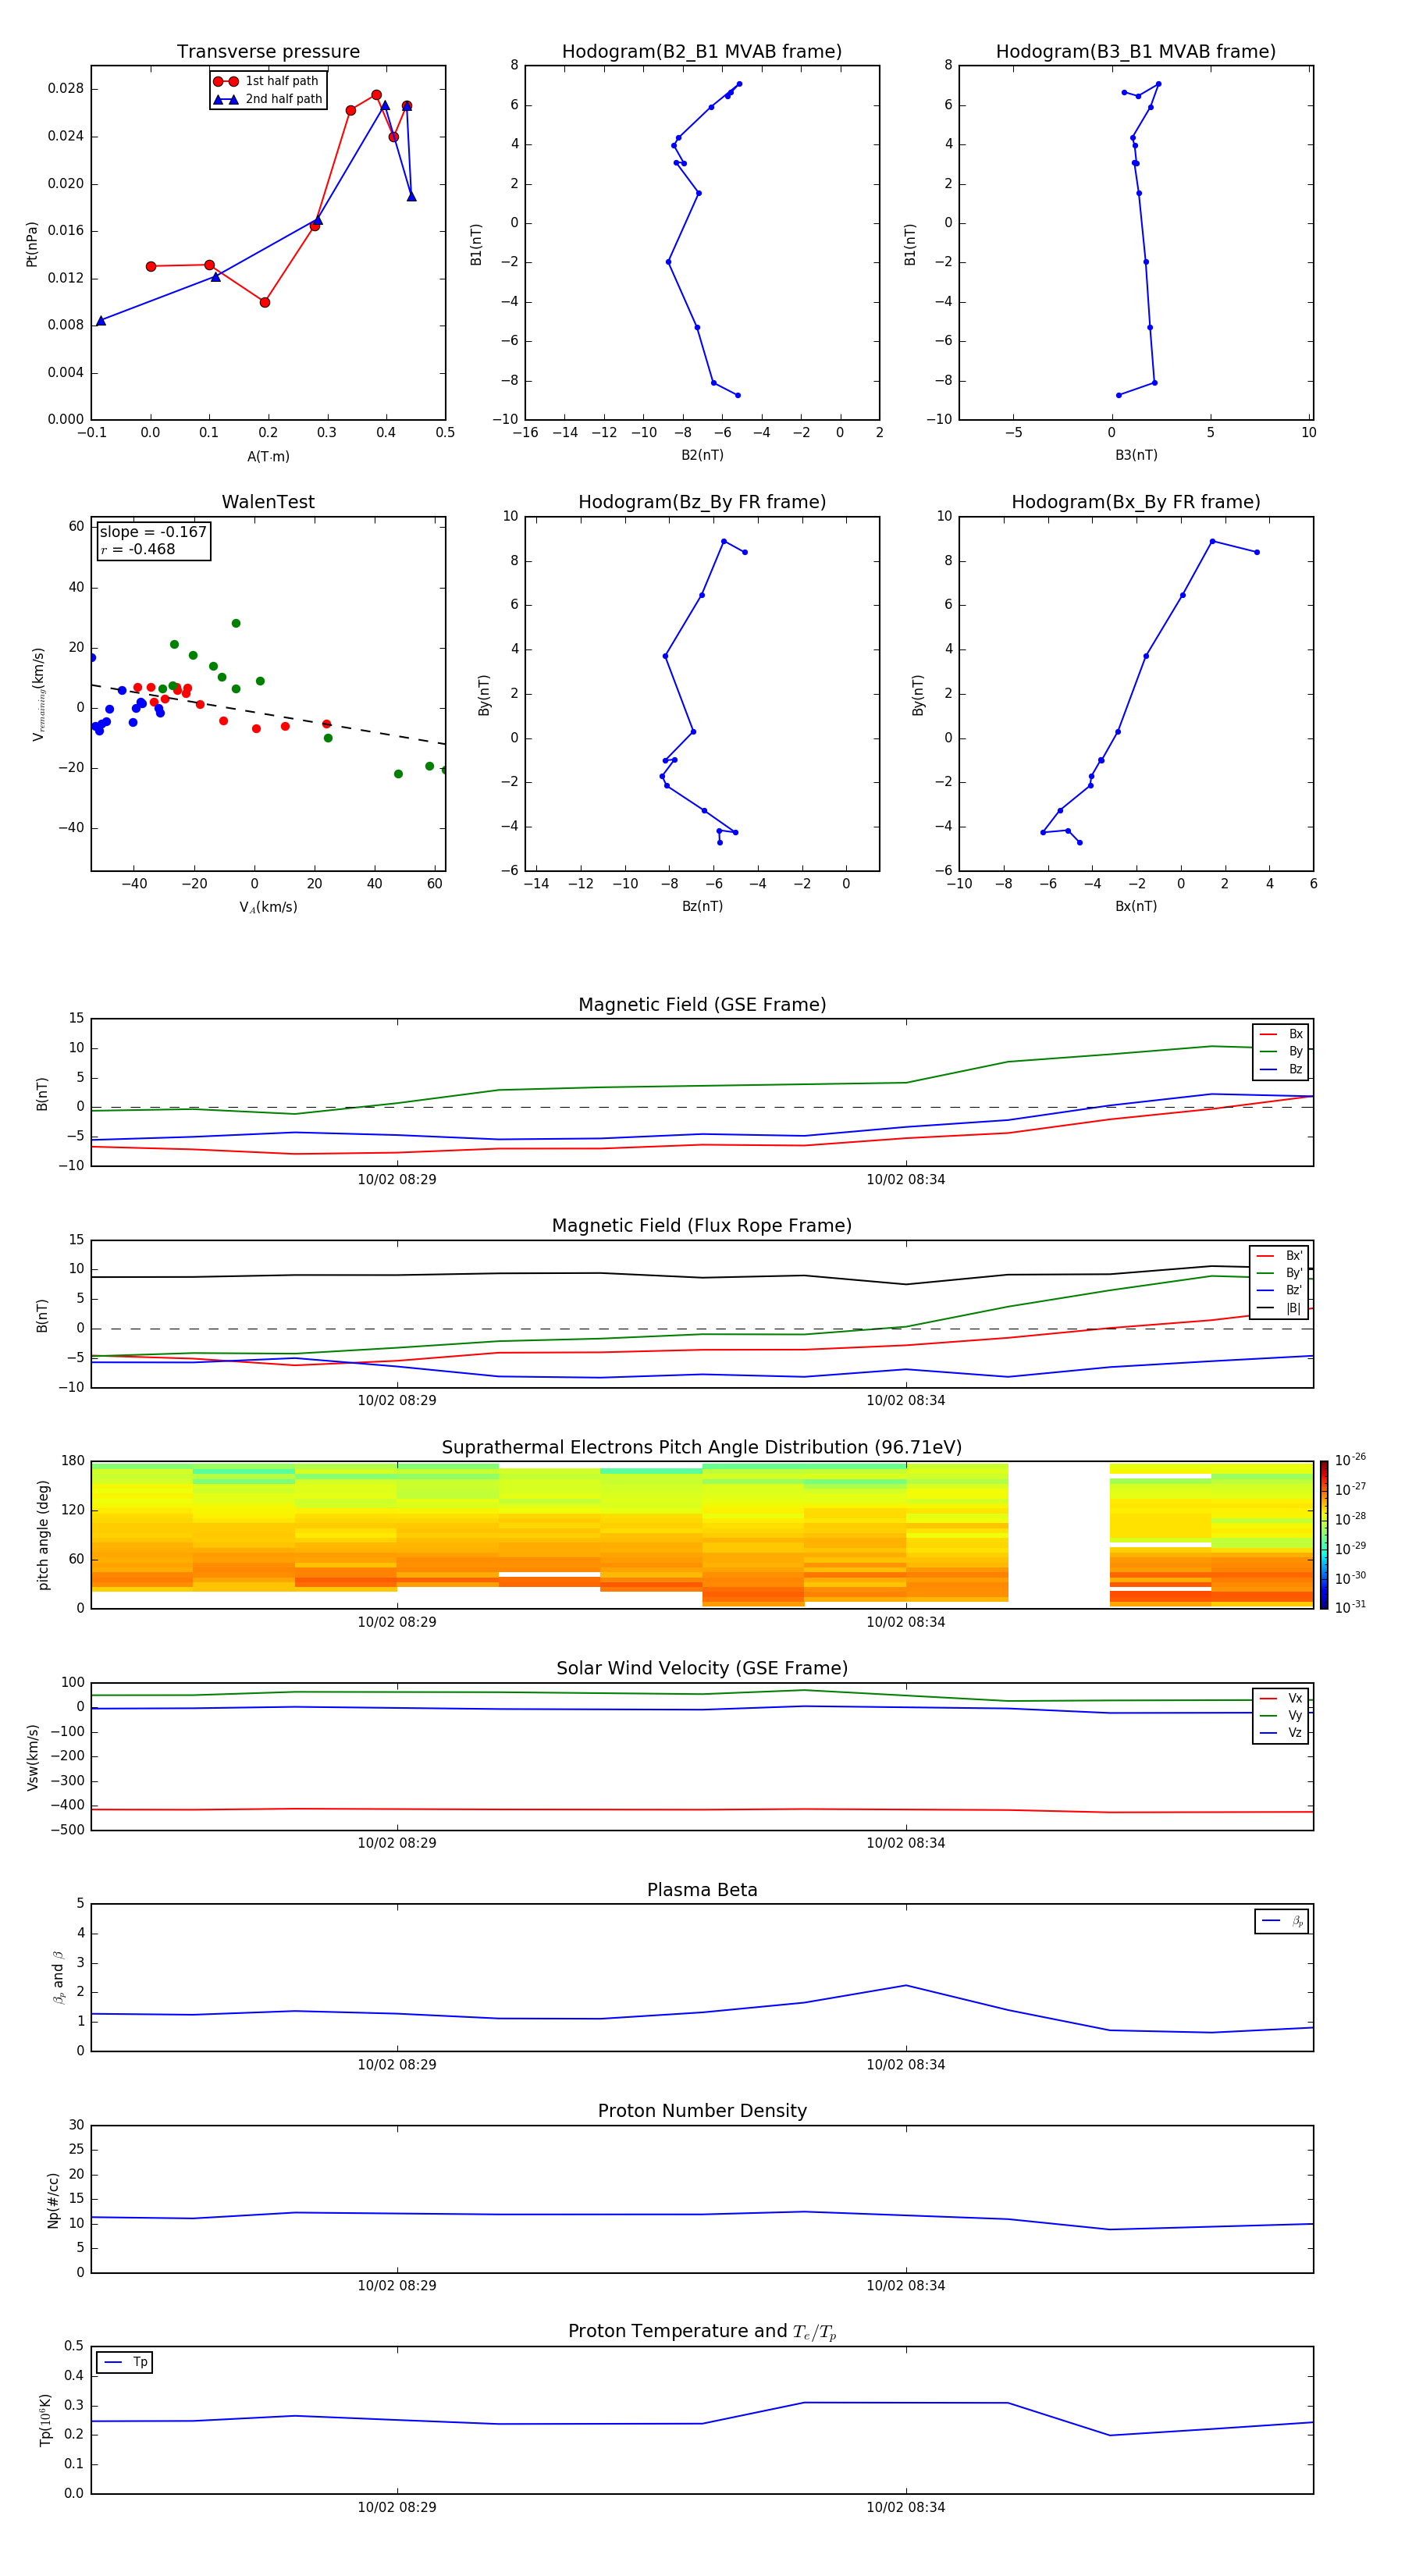
Task: Click the 'Np(#/cc)' y-axis label
Action: [x=53, y=2200]
